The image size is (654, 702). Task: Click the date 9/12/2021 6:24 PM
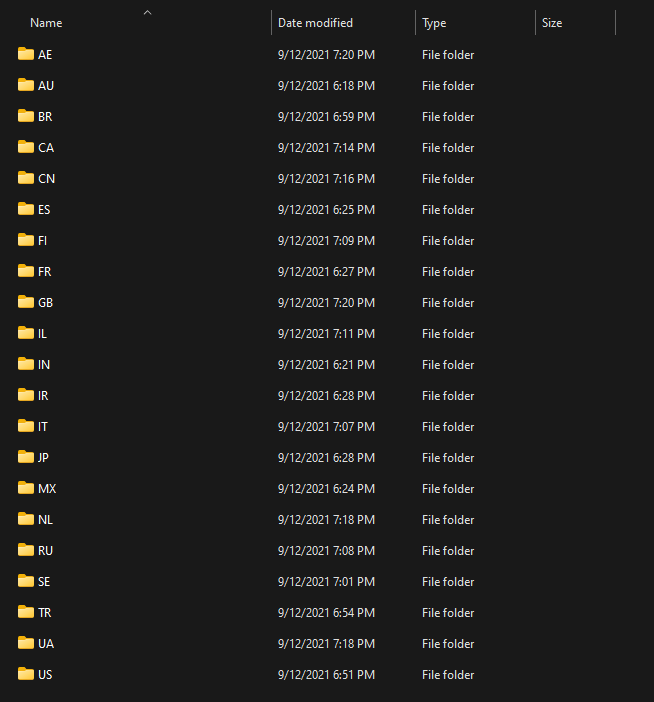pos(326,488)
